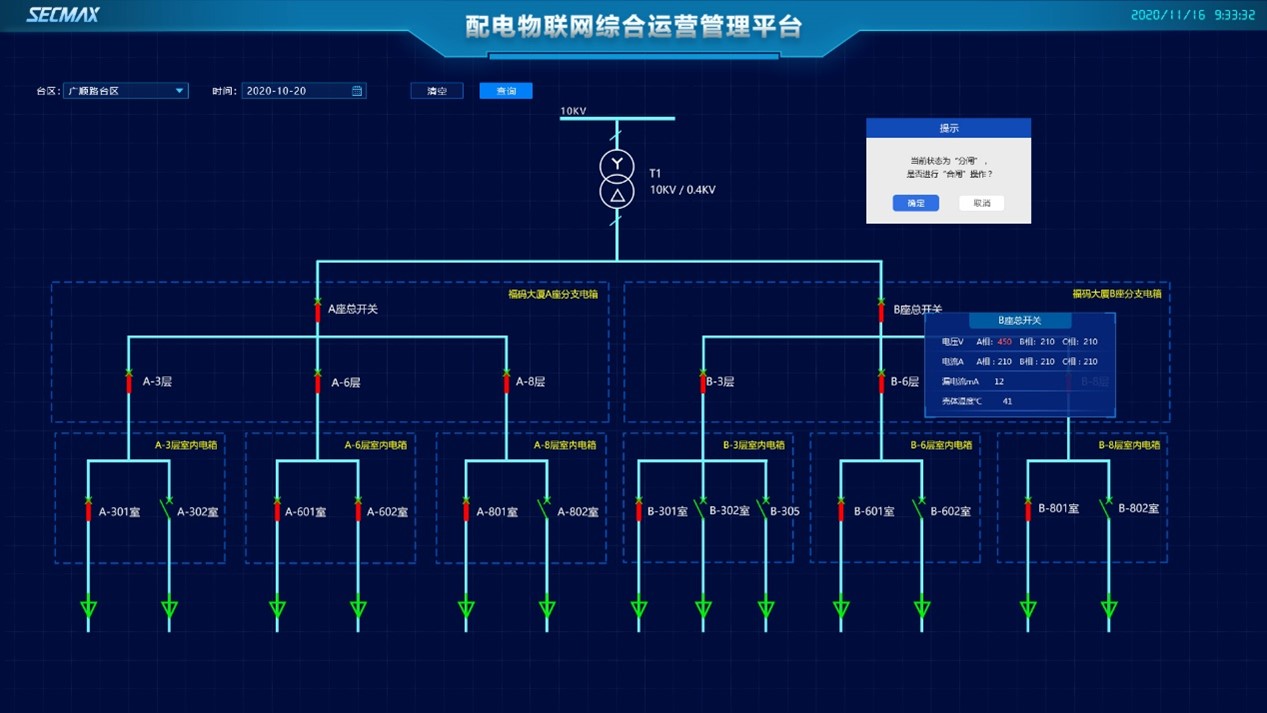The image size is (1267, 713).
Task: Click the A座总开关 breaker symbol
Action: [318, 310]
